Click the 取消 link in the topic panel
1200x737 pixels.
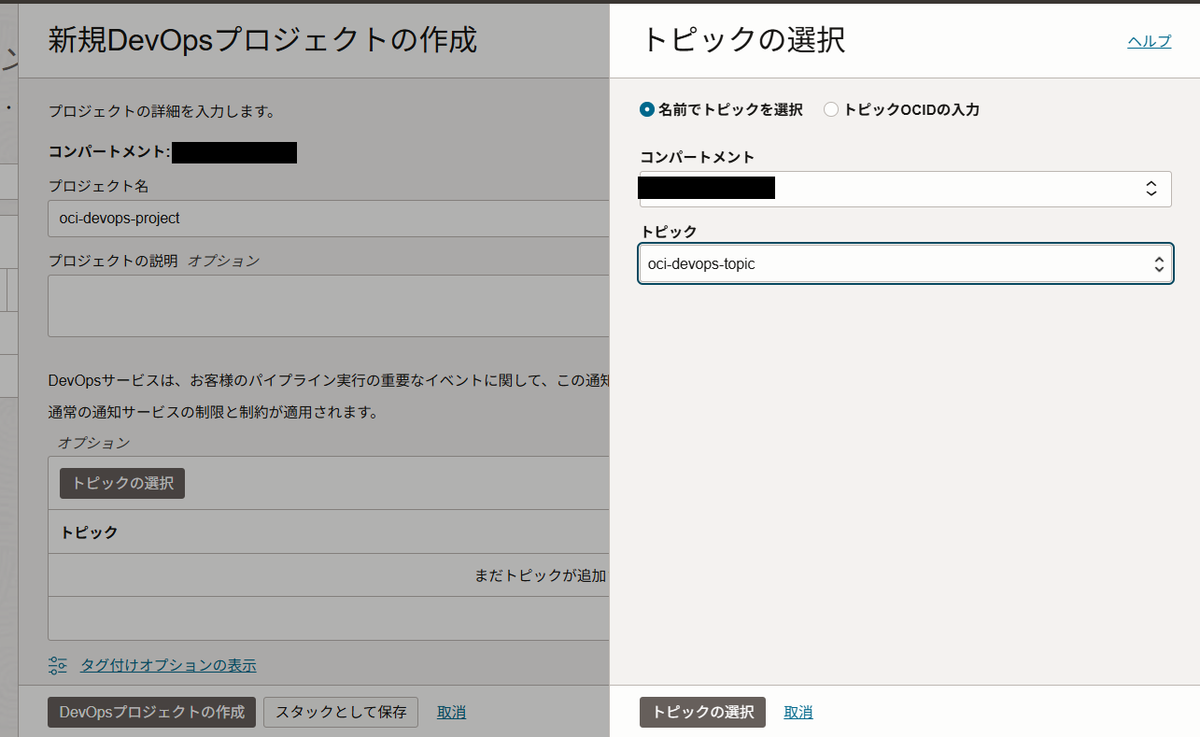(798, 712)
